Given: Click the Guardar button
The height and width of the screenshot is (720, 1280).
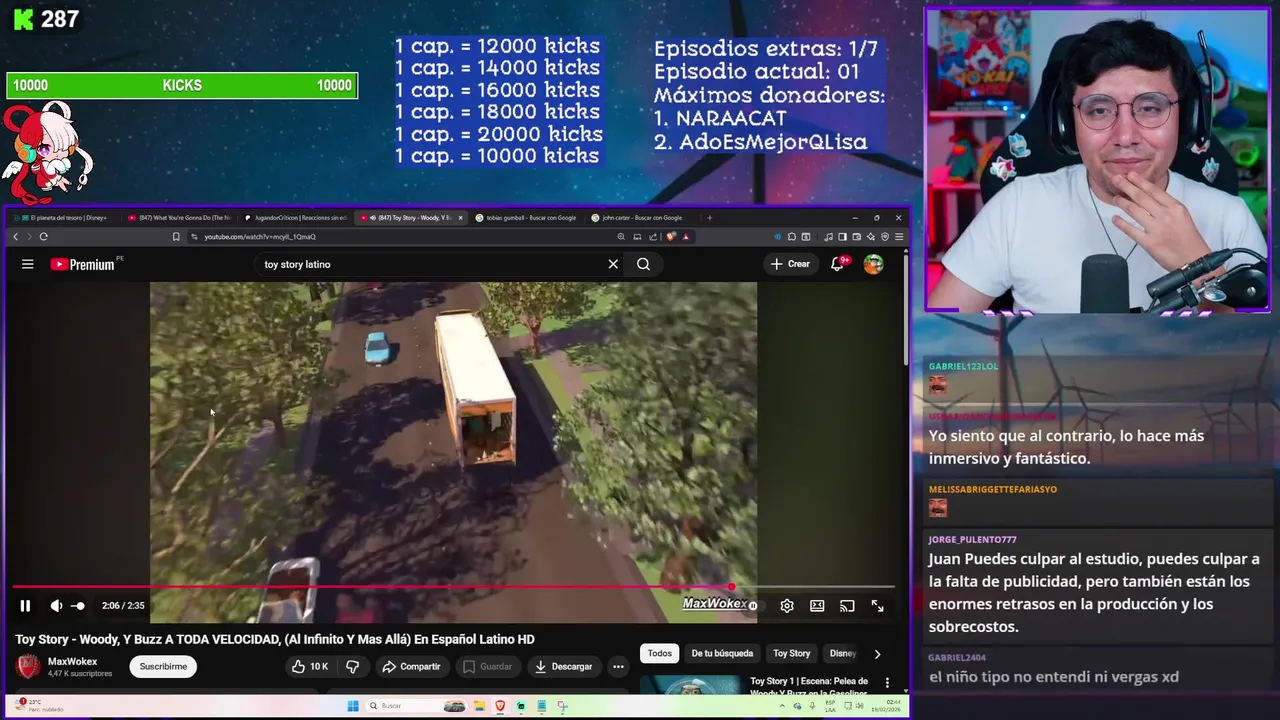Looking at the screenshot, I should pyautogui.click(x=487, y=667).
